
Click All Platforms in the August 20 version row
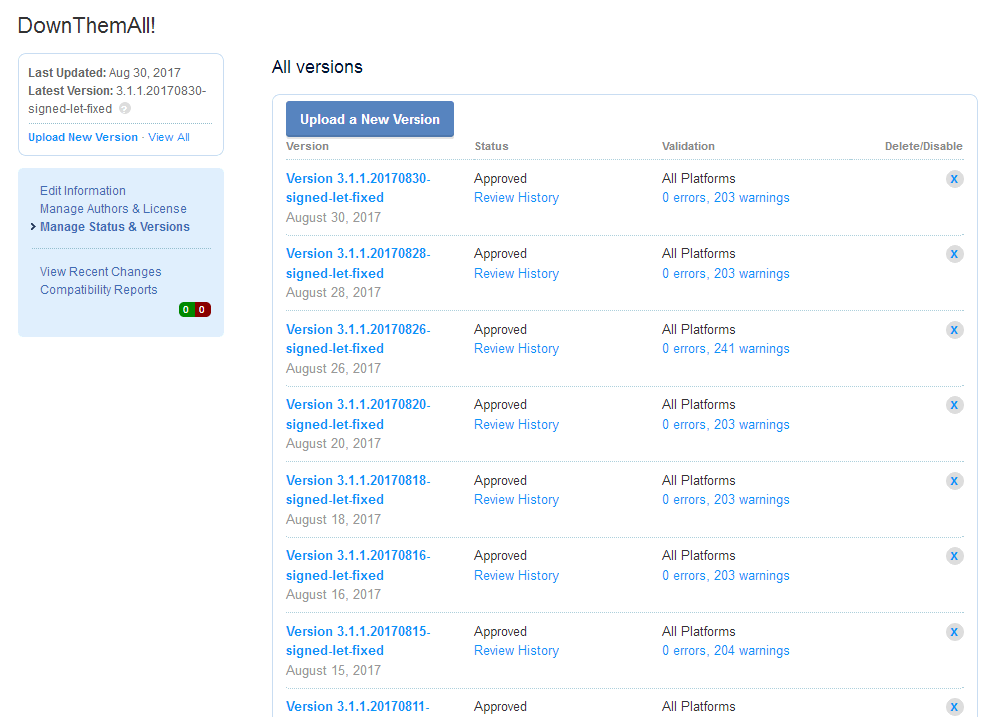[x=699, y=405]
